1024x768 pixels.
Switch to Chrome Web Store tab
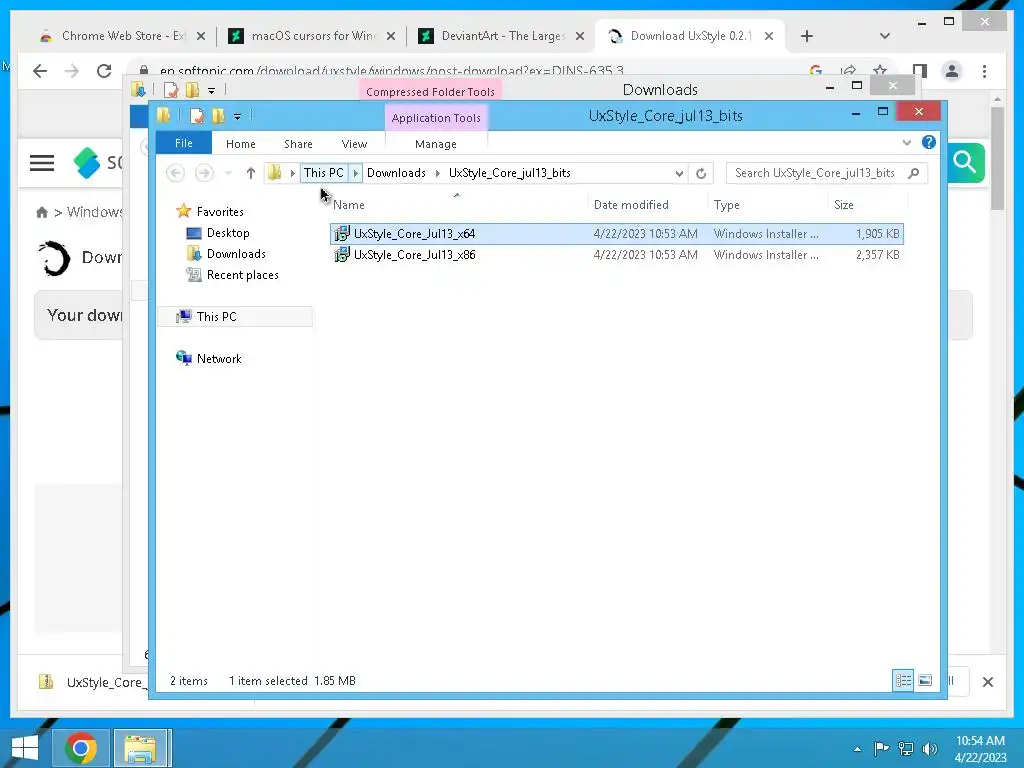(123, 36)
